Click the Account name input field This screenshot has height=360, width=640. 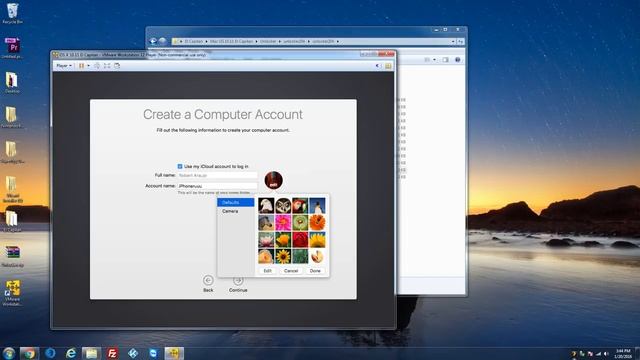[217, 186]
